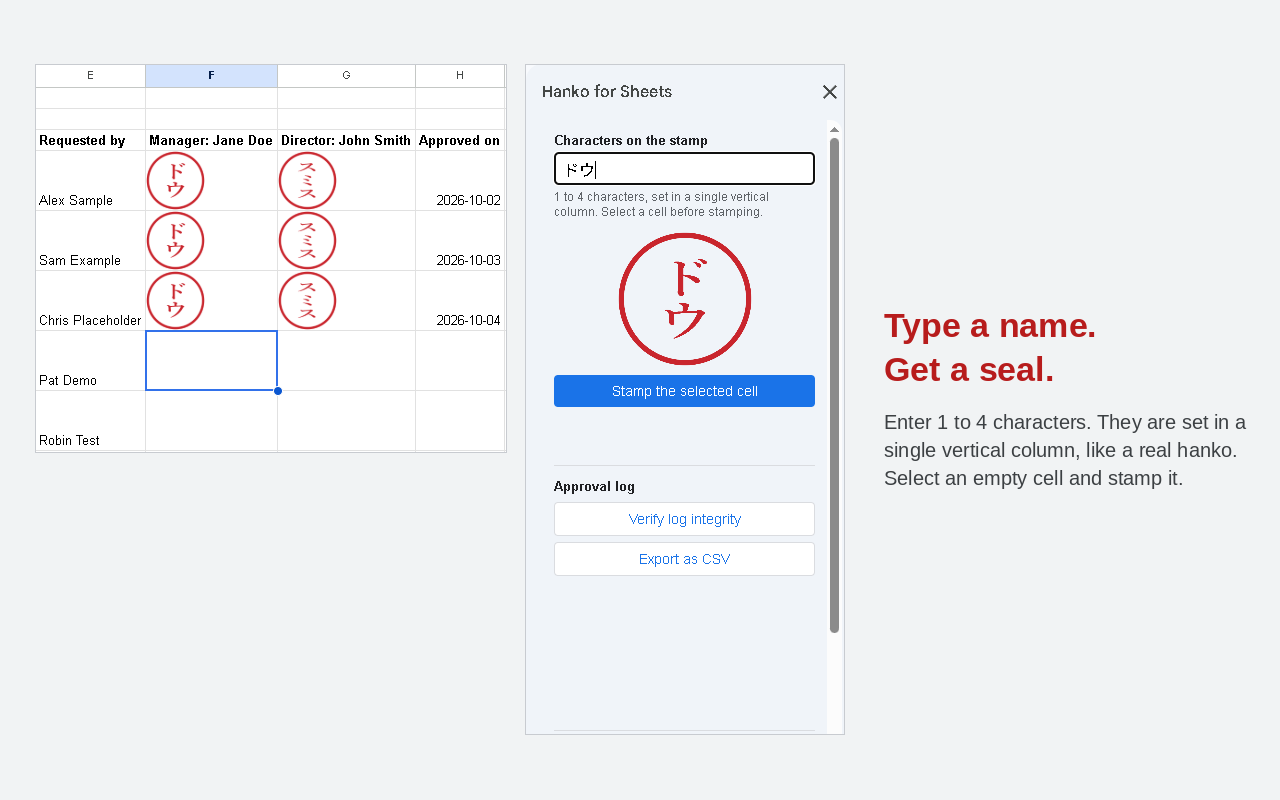
Task: Select the 'Director: John Smith' header cell
Action: coord(346,140)
